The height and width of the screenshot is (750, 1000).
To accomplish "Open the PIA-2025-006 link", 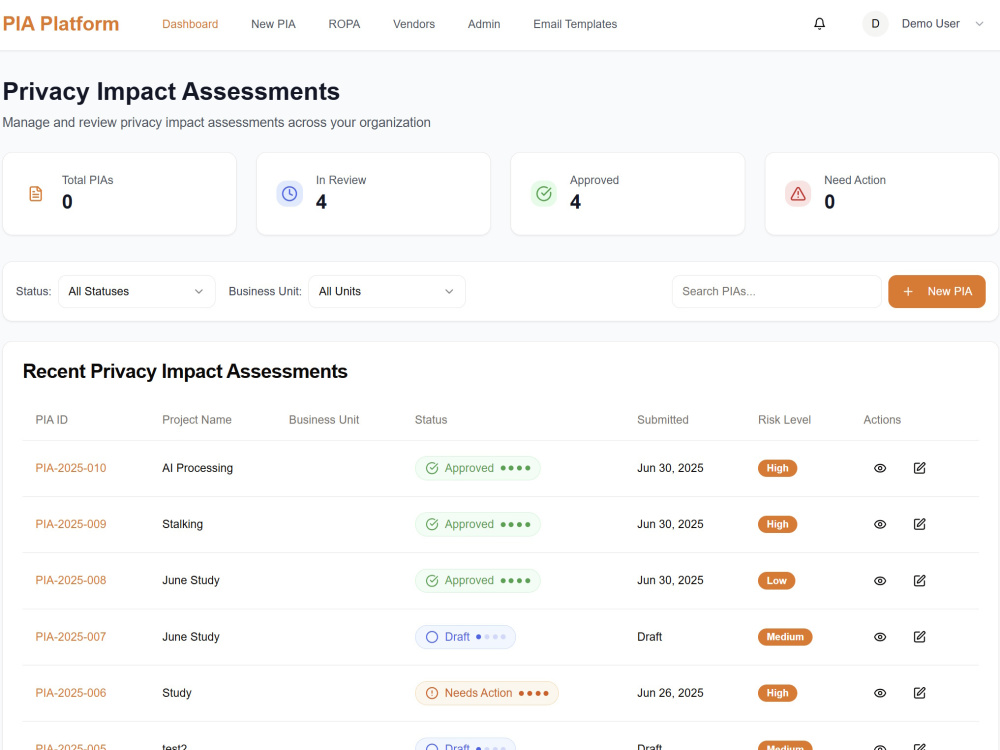I will pyautogui.click(x=71, y=693).
